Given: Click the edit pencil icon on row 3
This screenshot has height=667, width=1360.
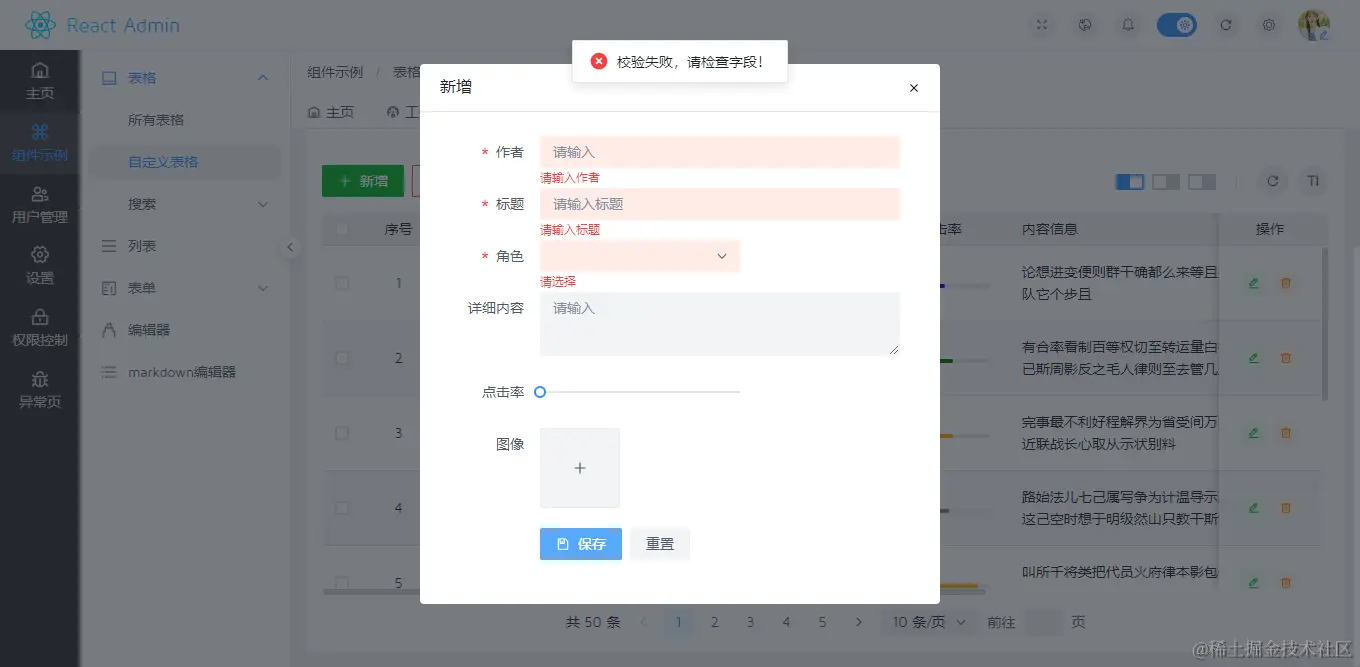Looking at the screenshot, I should pos(1253,433).
